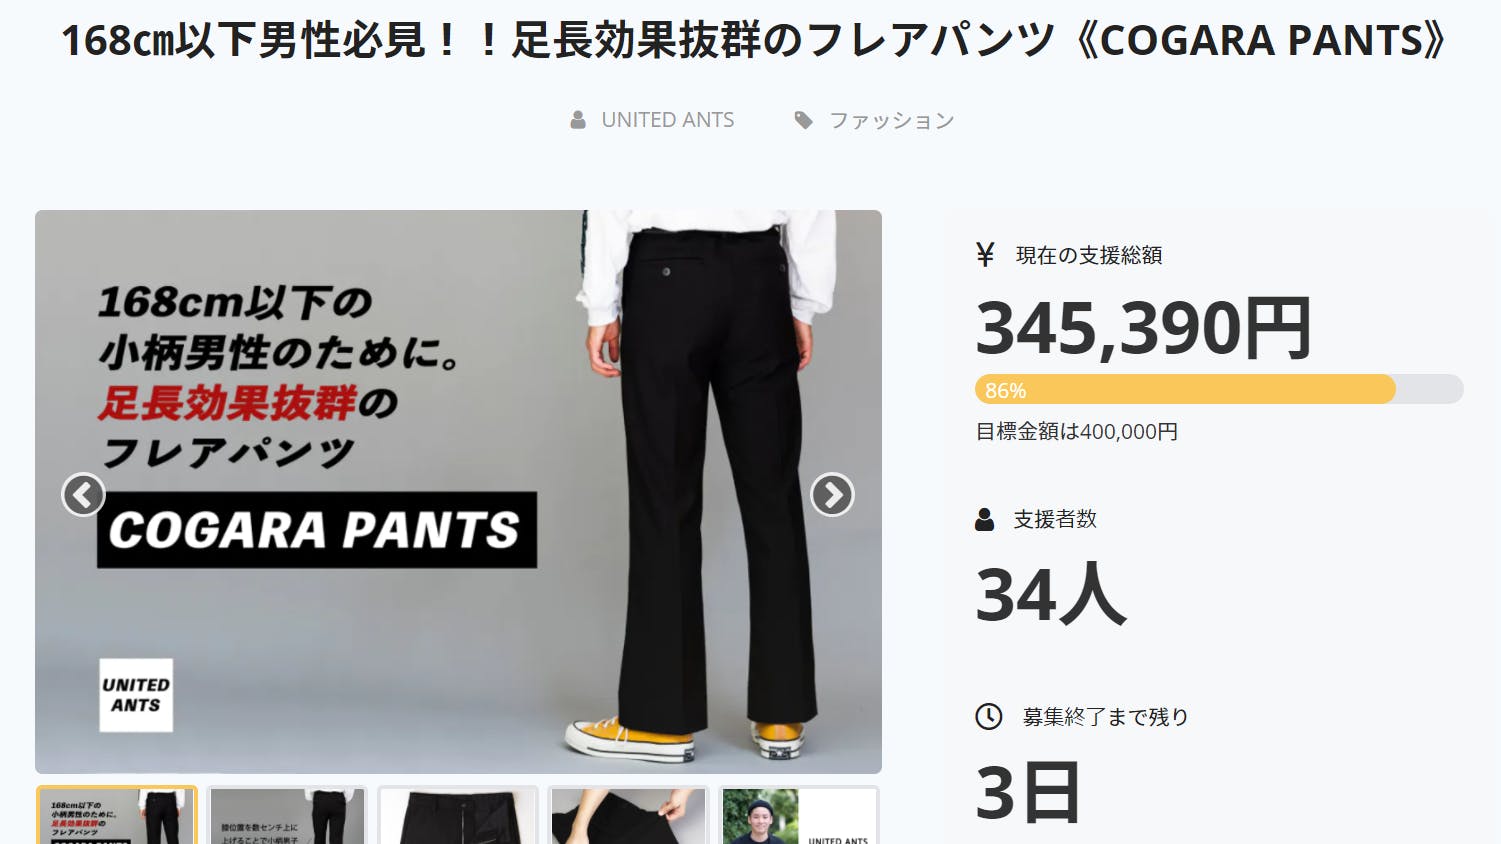Click the next image arrow on carousel
Image resolution: width=1501 pixels, height=844 pixels.
point(832,495)
